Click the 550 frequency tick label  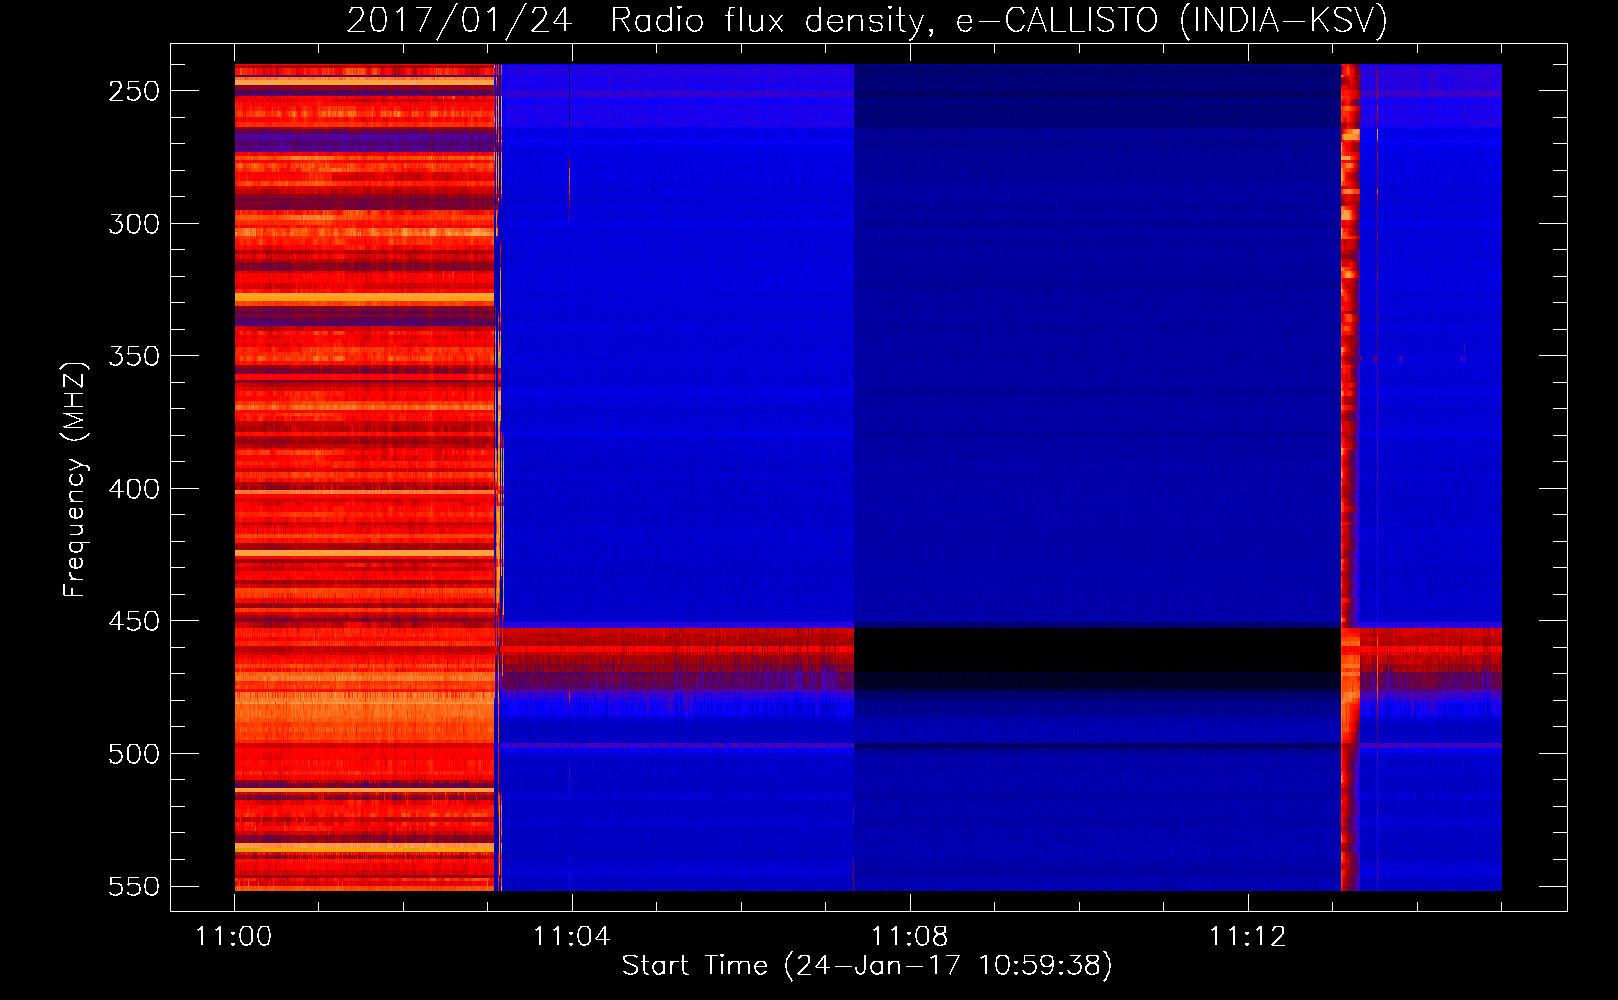[x=134, y=886]
